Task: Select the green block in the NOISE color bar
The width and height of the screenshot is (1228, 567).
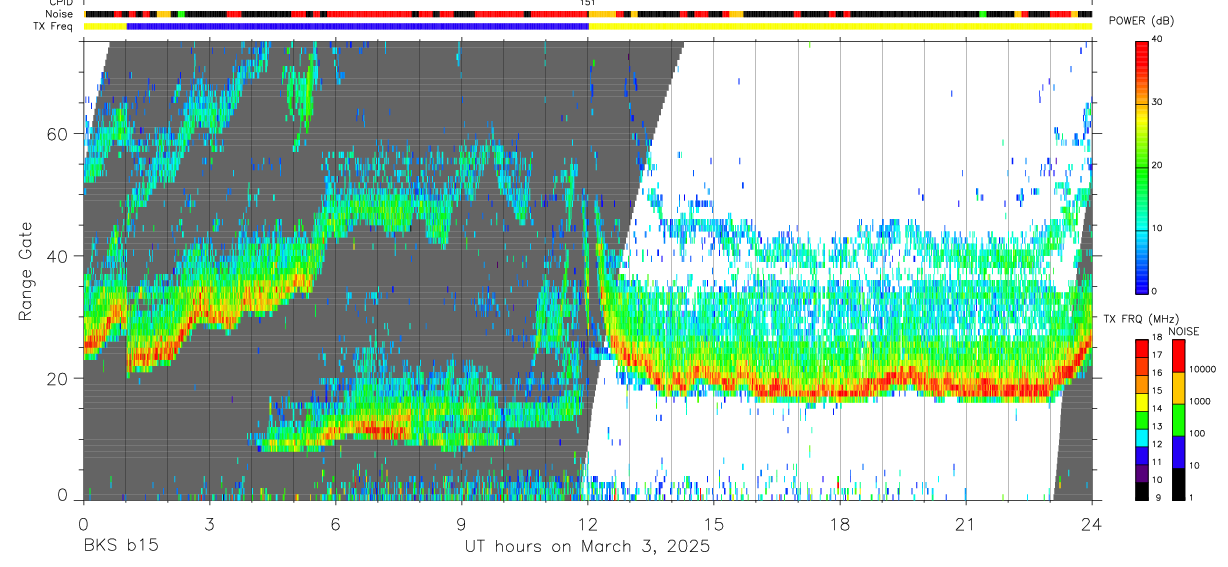Action: click(1178, 420)
